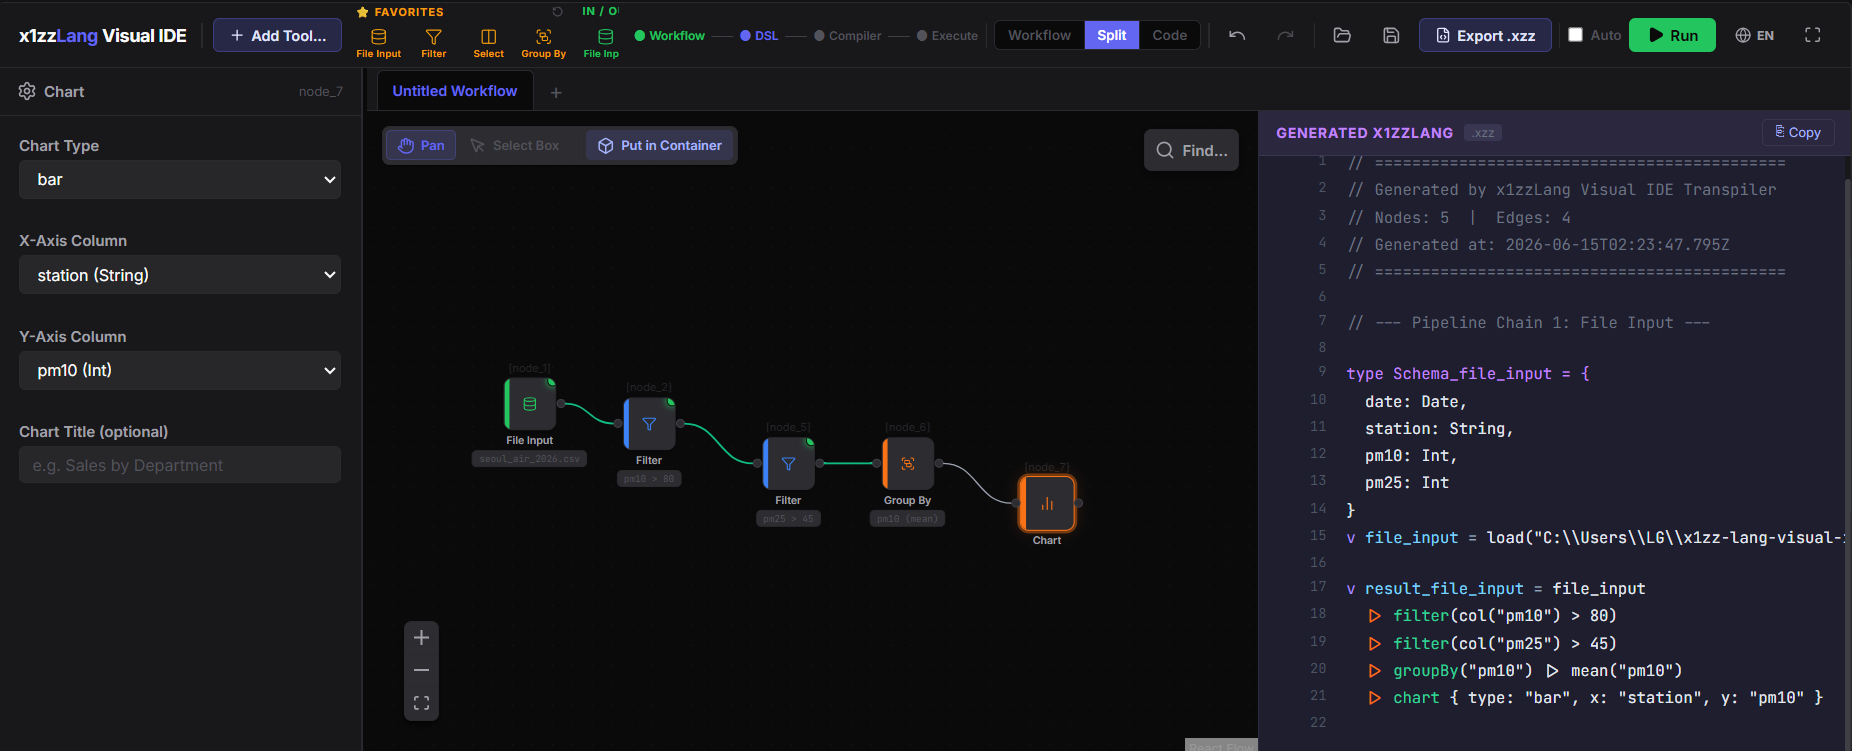Click the Chart Title input field
The height and width of the screenshot is (751, 1852).
click(x=180, y=465)
